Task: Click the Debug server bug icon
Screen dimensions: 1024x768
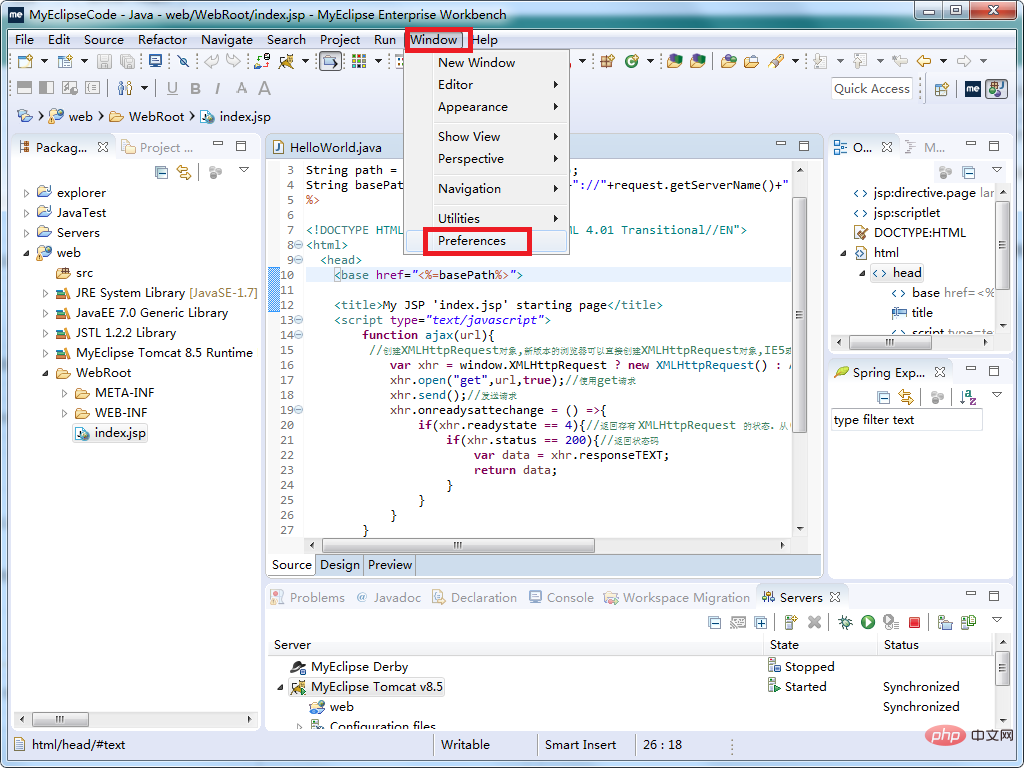Action: click(845, 622)
